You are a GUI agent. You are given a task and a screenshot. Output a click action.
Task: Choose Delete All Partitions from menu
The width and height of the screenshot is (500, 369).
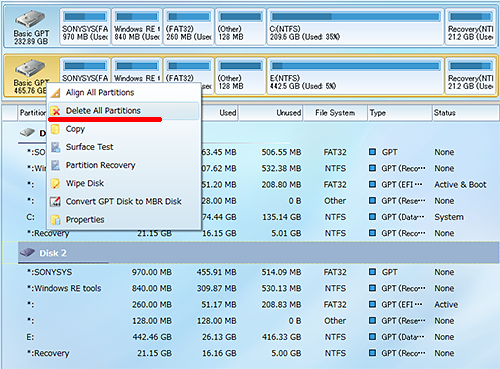(124, 111)
